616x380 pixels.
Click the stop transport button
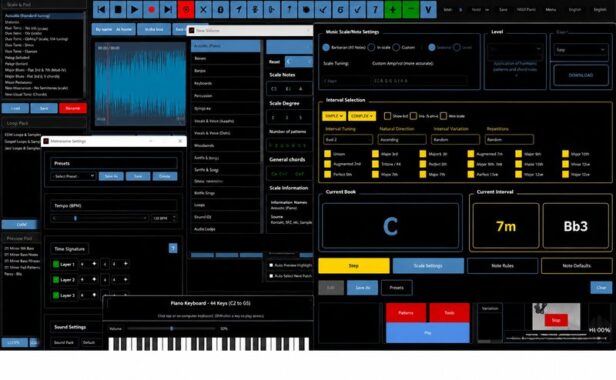click(x=118, y=9)
